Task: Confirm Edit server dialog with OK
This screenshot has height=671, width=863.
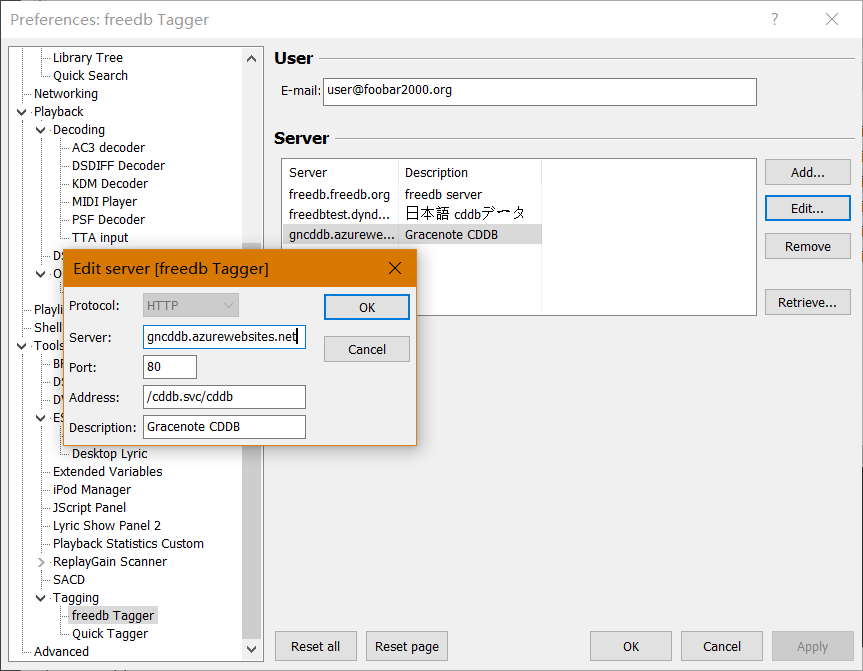Action: click(x=367, y=307)
